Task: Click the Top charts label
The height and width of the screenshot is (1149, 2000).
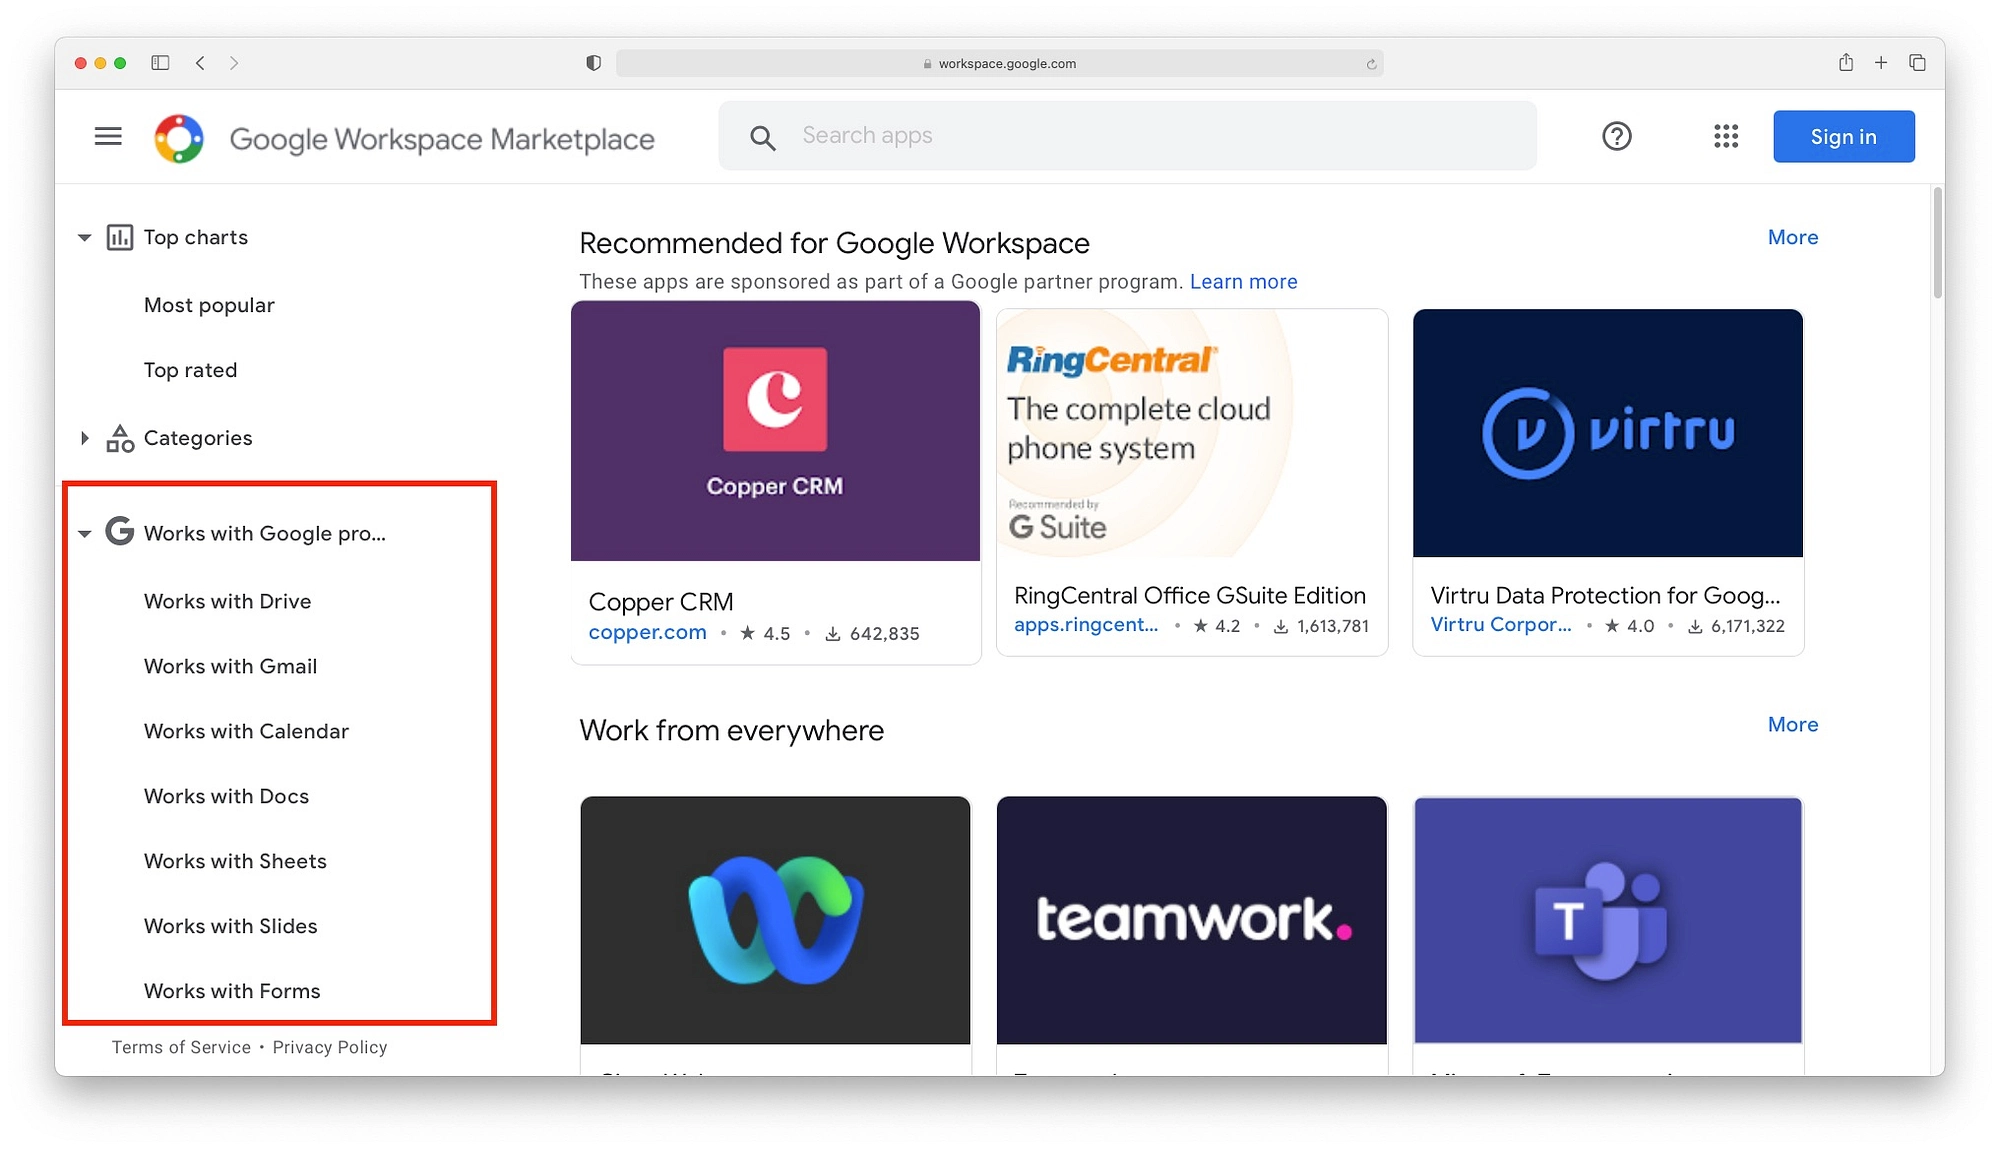Action: tap(195, 237)
